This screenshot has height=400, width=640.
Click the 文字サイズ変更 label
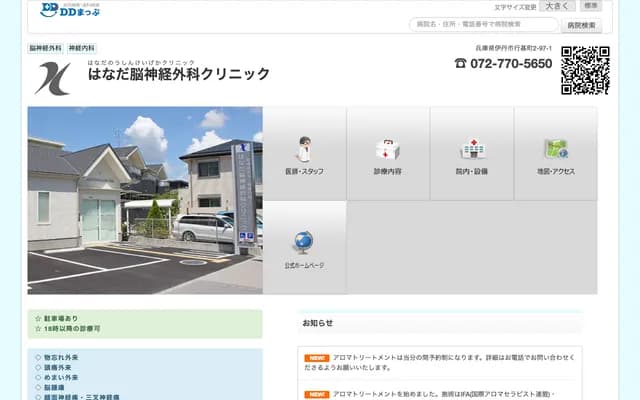[x=515, y=7]
